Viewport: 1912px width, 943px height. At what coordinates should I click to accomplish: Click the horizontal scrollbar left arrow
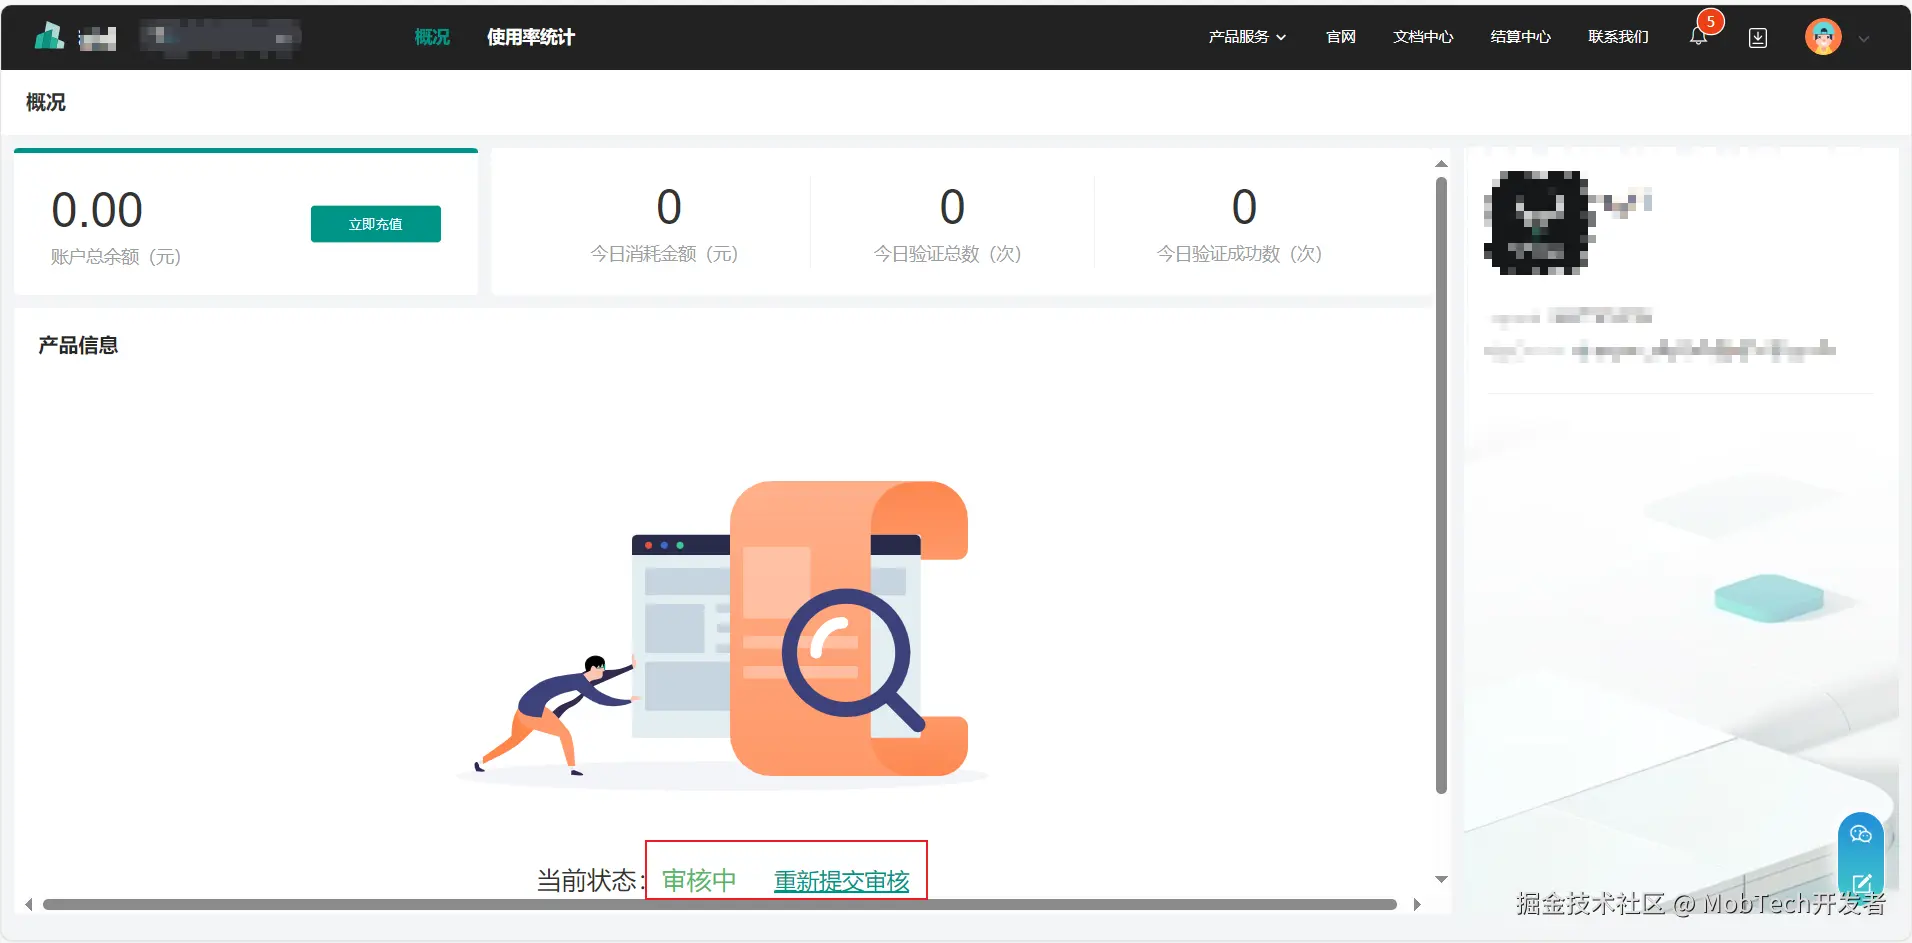29,904
